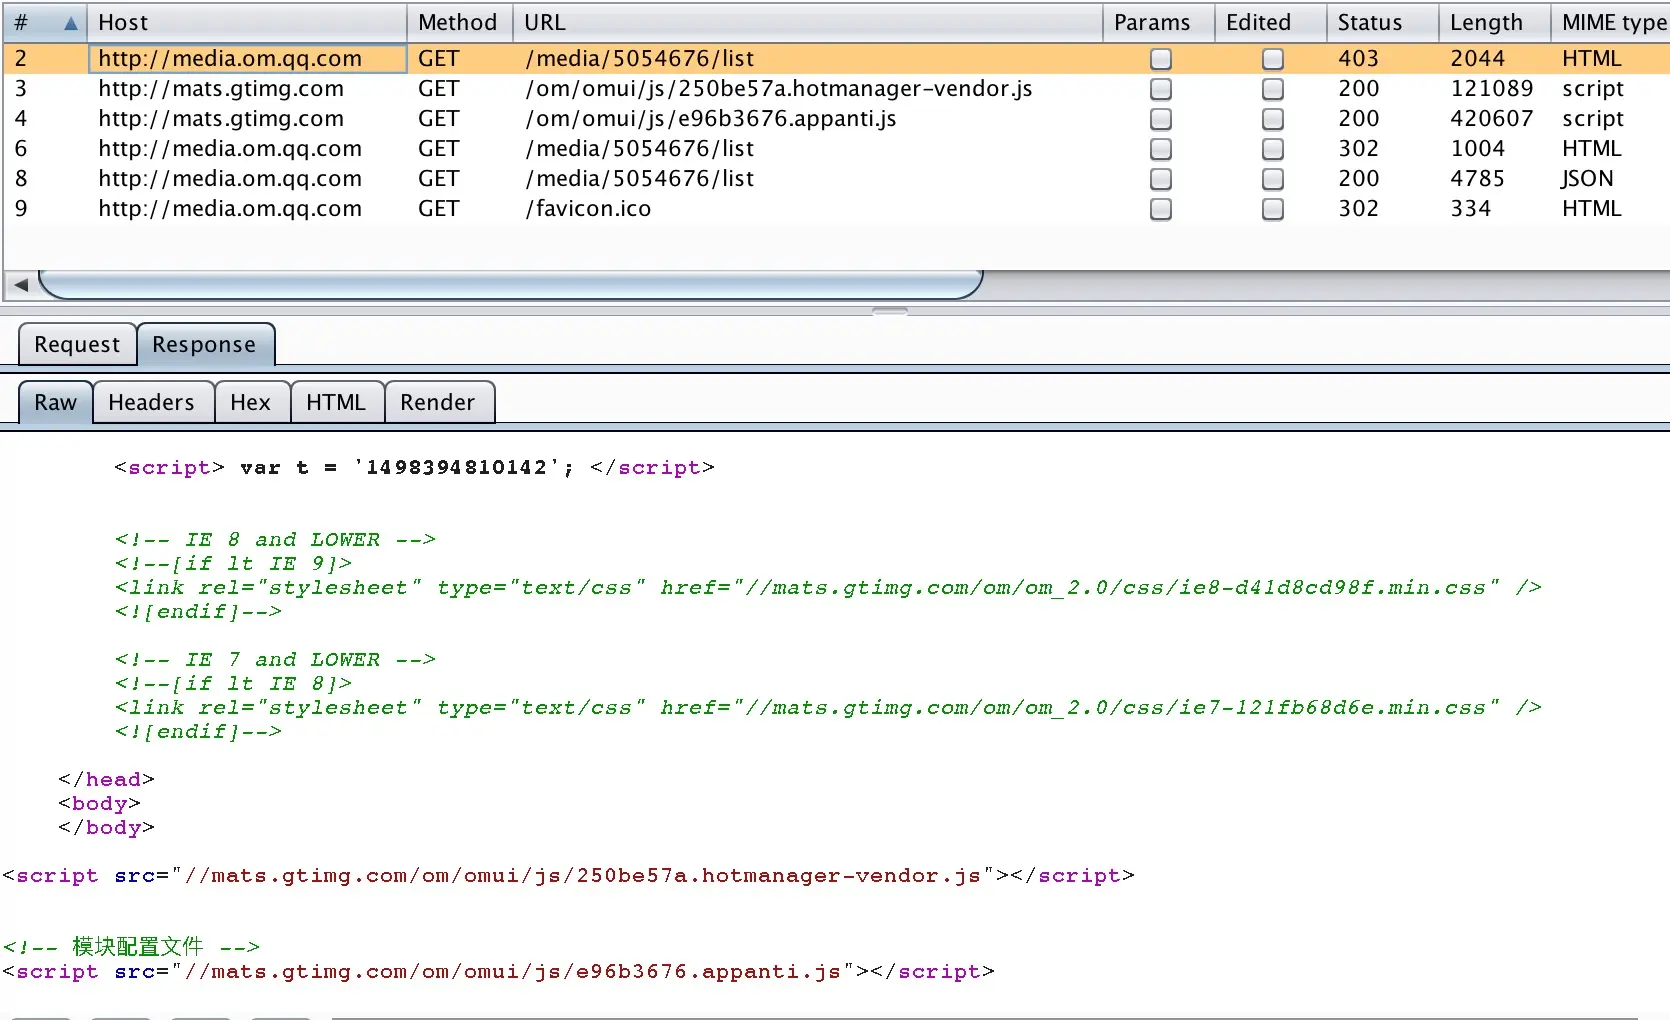This screenshot has width=1670, height=1020.
Task: Toggle Edited checkbox for request 4
Action: pos(1272,119)
